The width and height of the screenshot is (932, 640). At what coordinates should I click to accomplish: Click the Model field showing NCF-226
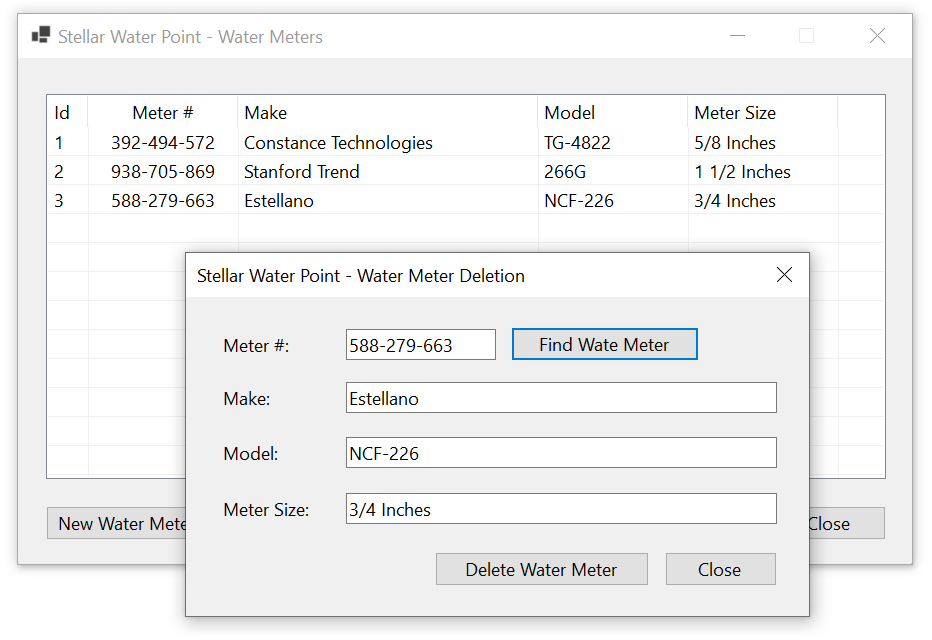(x=561, y=453)
